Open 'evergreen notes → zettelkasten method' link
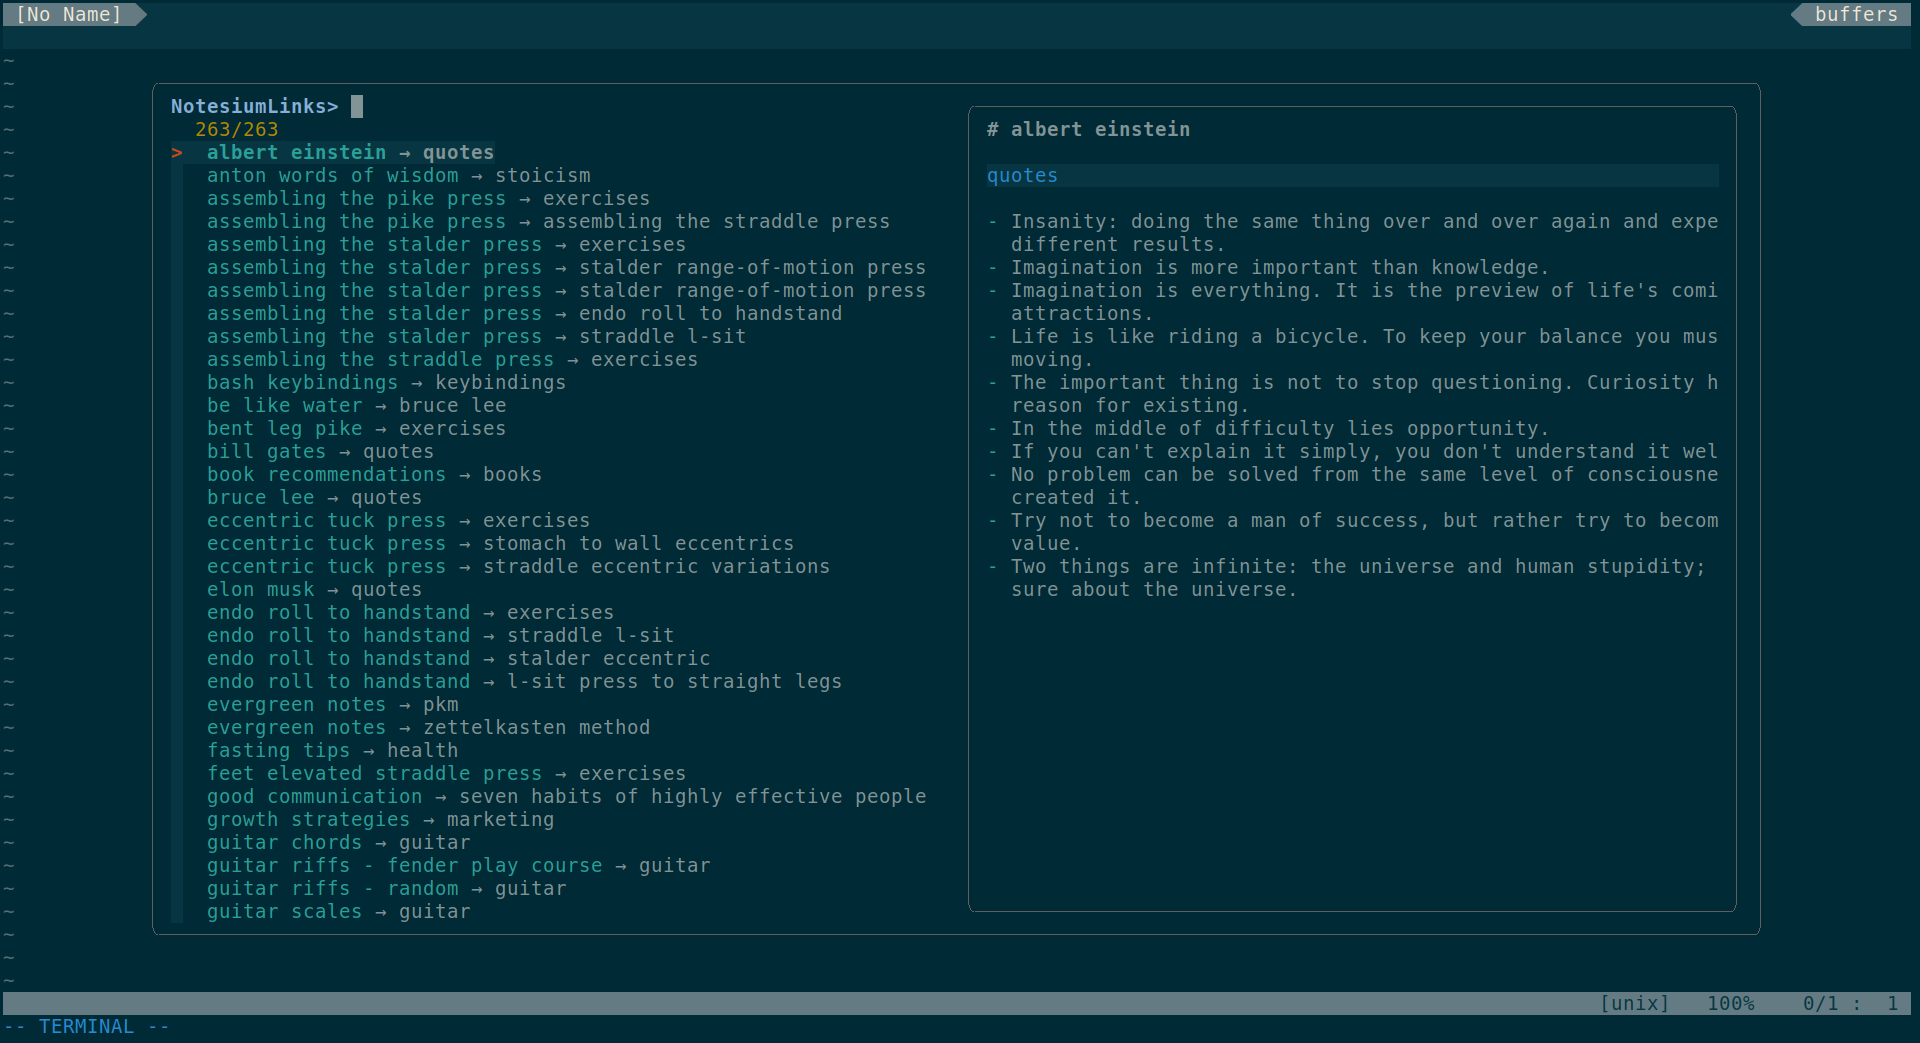This screenshot has height=1043, width=1920. pos(428,727)
